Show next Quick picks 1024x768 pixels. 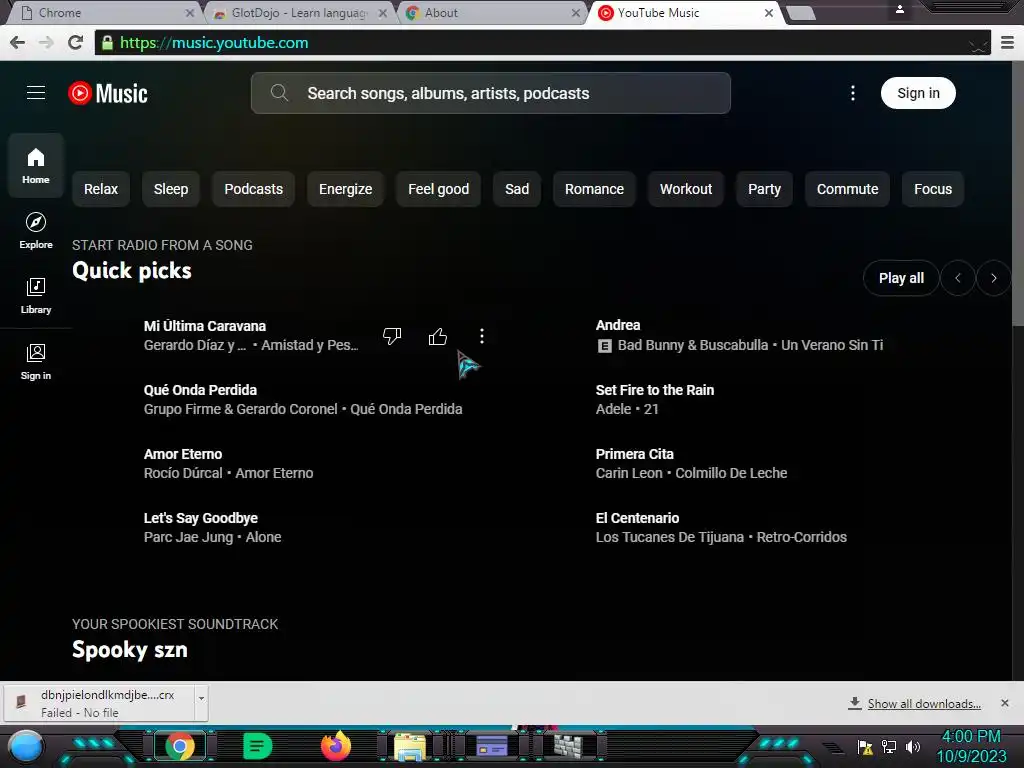coord(993,278)
